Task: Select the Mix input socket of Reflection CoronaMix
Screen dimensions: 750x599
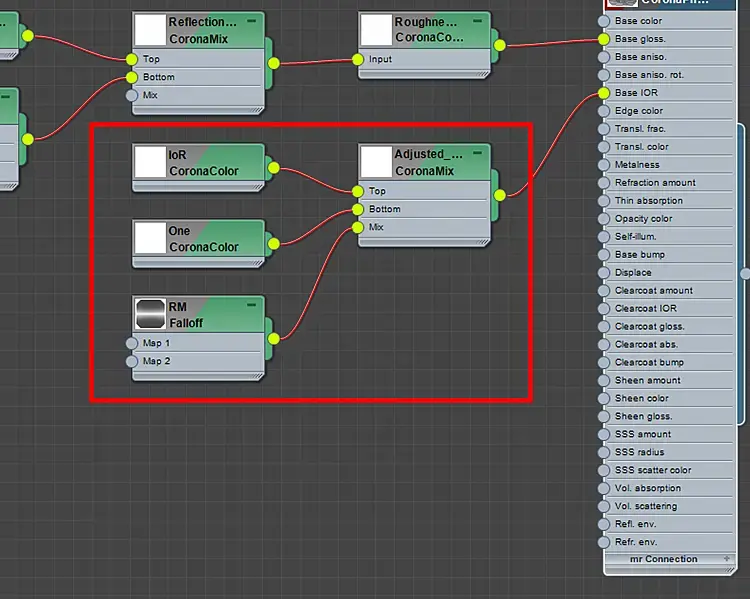Action: point(132,95)
